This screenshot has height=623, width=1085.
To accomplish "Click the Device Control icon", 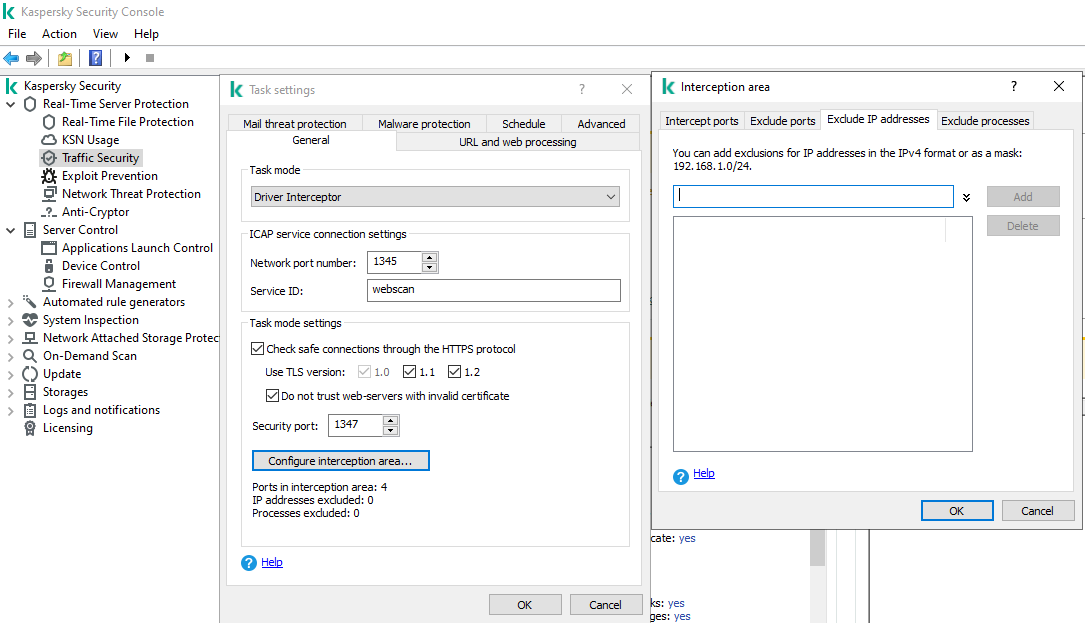I will tap(48, 266).
